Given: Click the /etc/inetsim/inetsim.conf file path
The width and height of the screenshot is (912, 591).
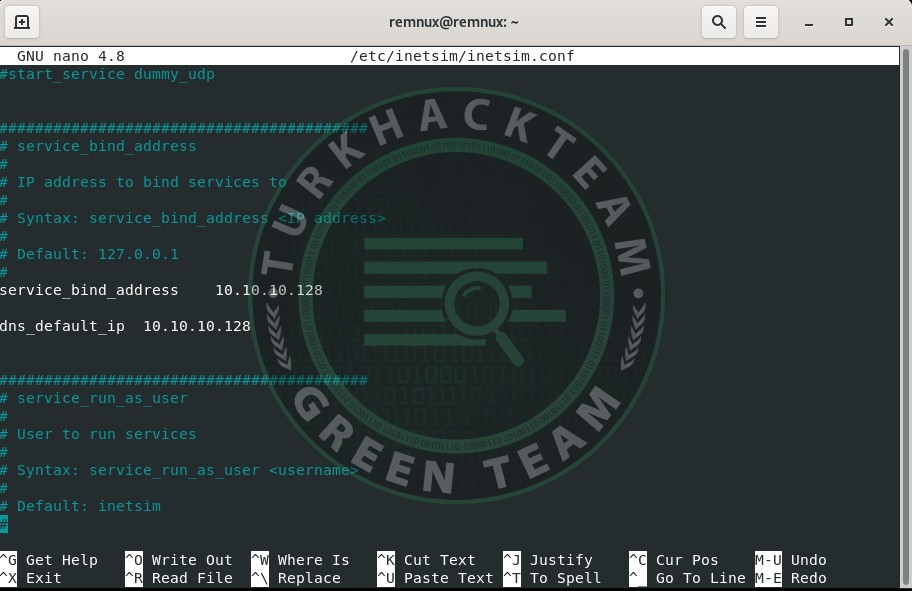Looking at the screenshot, I should pos(462,56).
